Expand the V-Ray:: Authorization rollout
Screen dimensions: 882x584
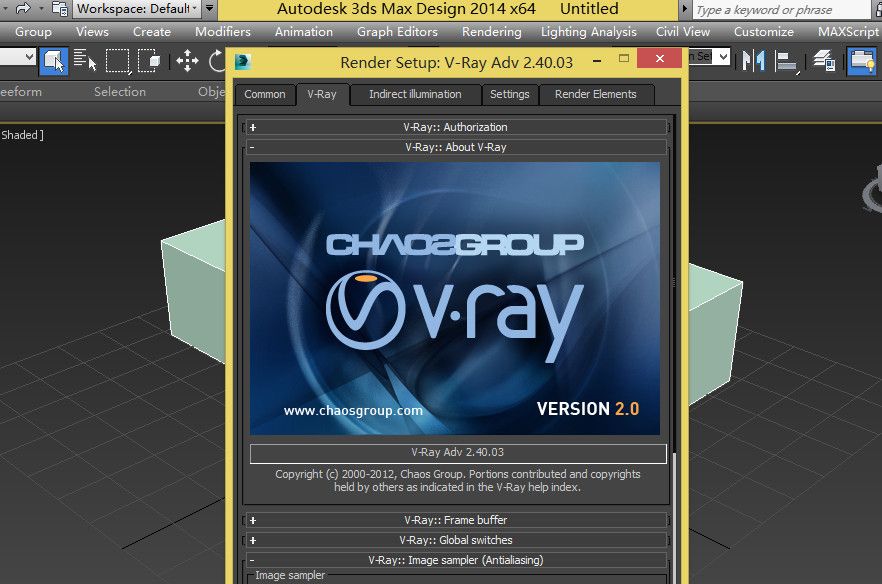[x=455, y=128]
